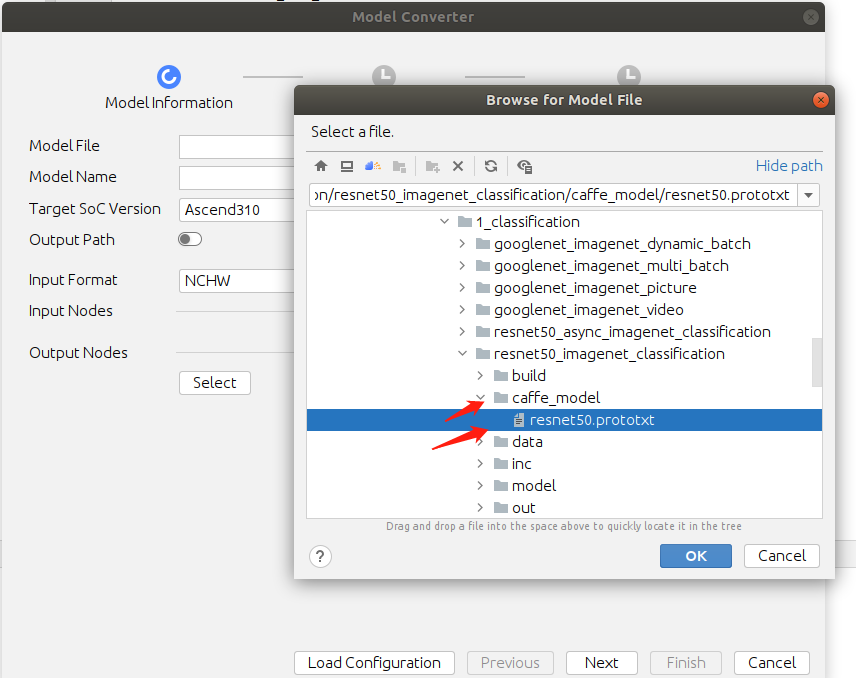This screenshot has width=856, height=678.
Task: Expand the inc folder
Action: [480, 464]
